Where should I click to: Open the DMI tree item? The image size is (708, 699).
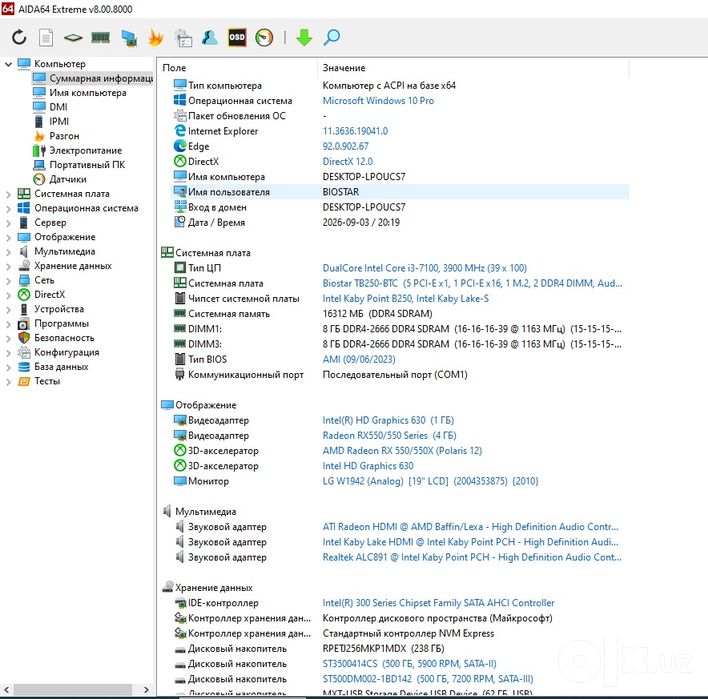click(50, 107)
